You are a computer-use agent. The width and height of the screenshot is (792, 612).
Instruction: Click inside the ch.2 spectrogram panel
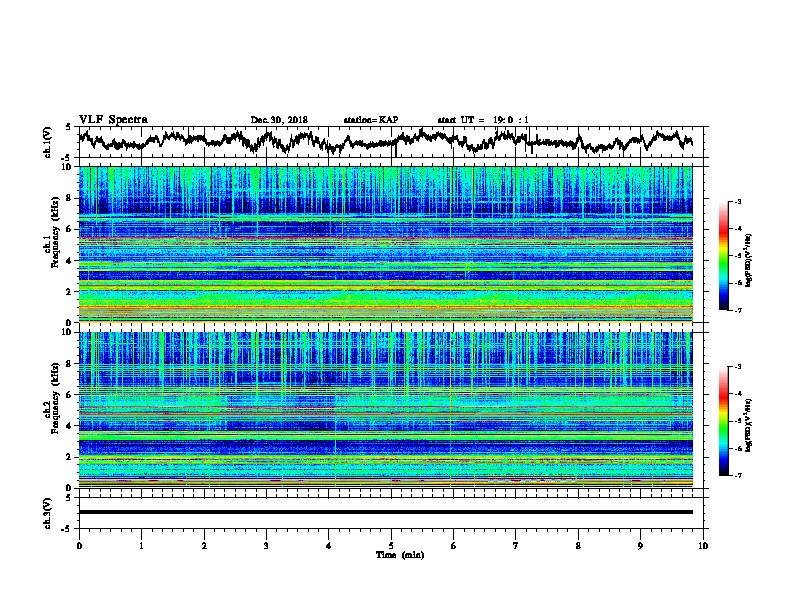[385, 410]
